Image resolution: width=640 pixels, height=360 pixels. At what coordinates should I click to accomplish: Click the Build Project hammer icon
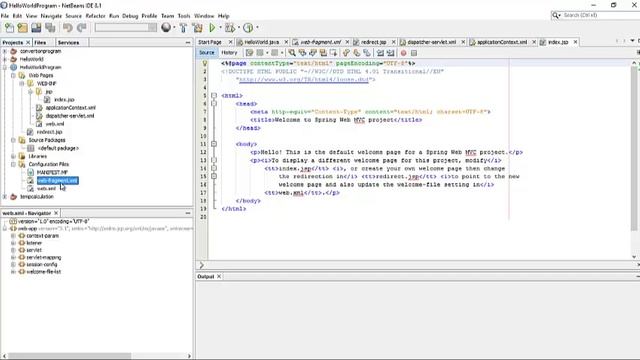(183, 28)
